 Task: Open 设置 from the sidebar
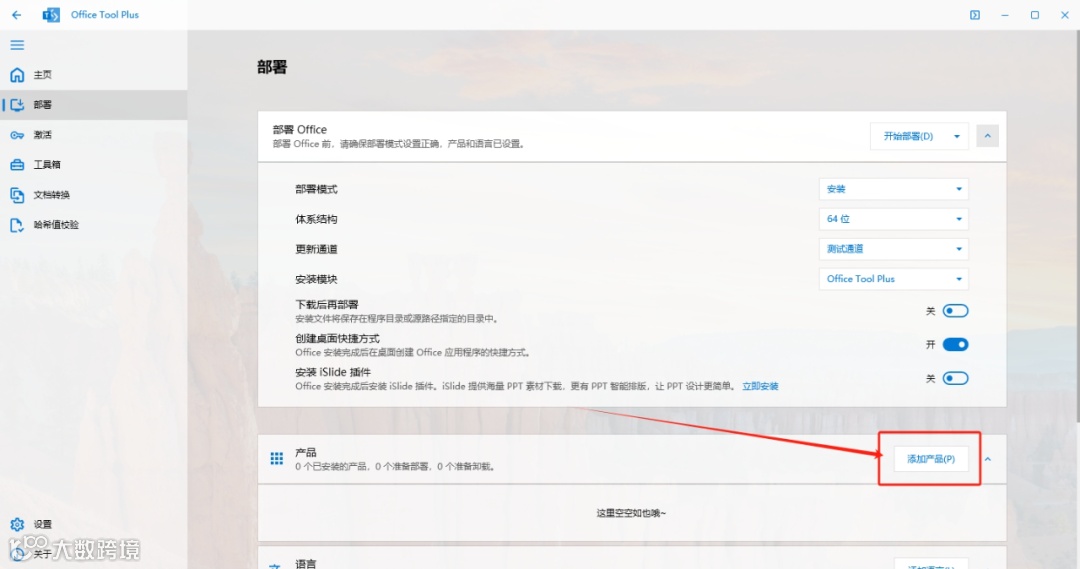click(93, 524)
